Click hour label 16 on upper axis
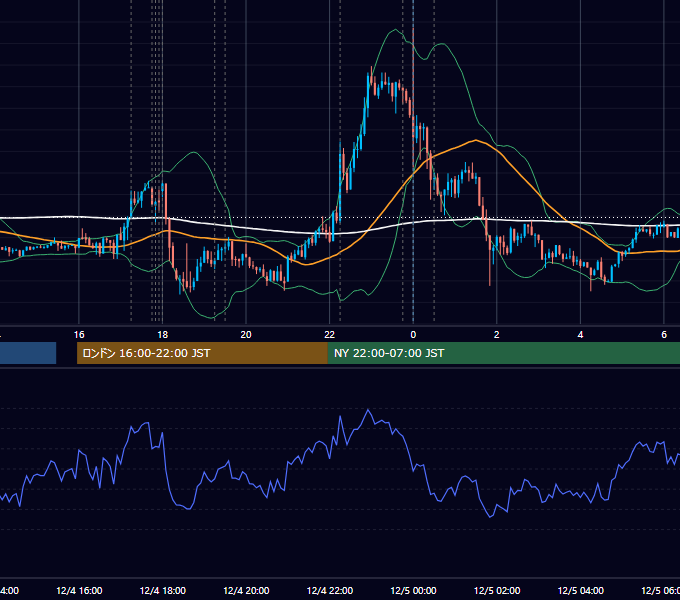The image size is (680, 600). tap(79, 335)
